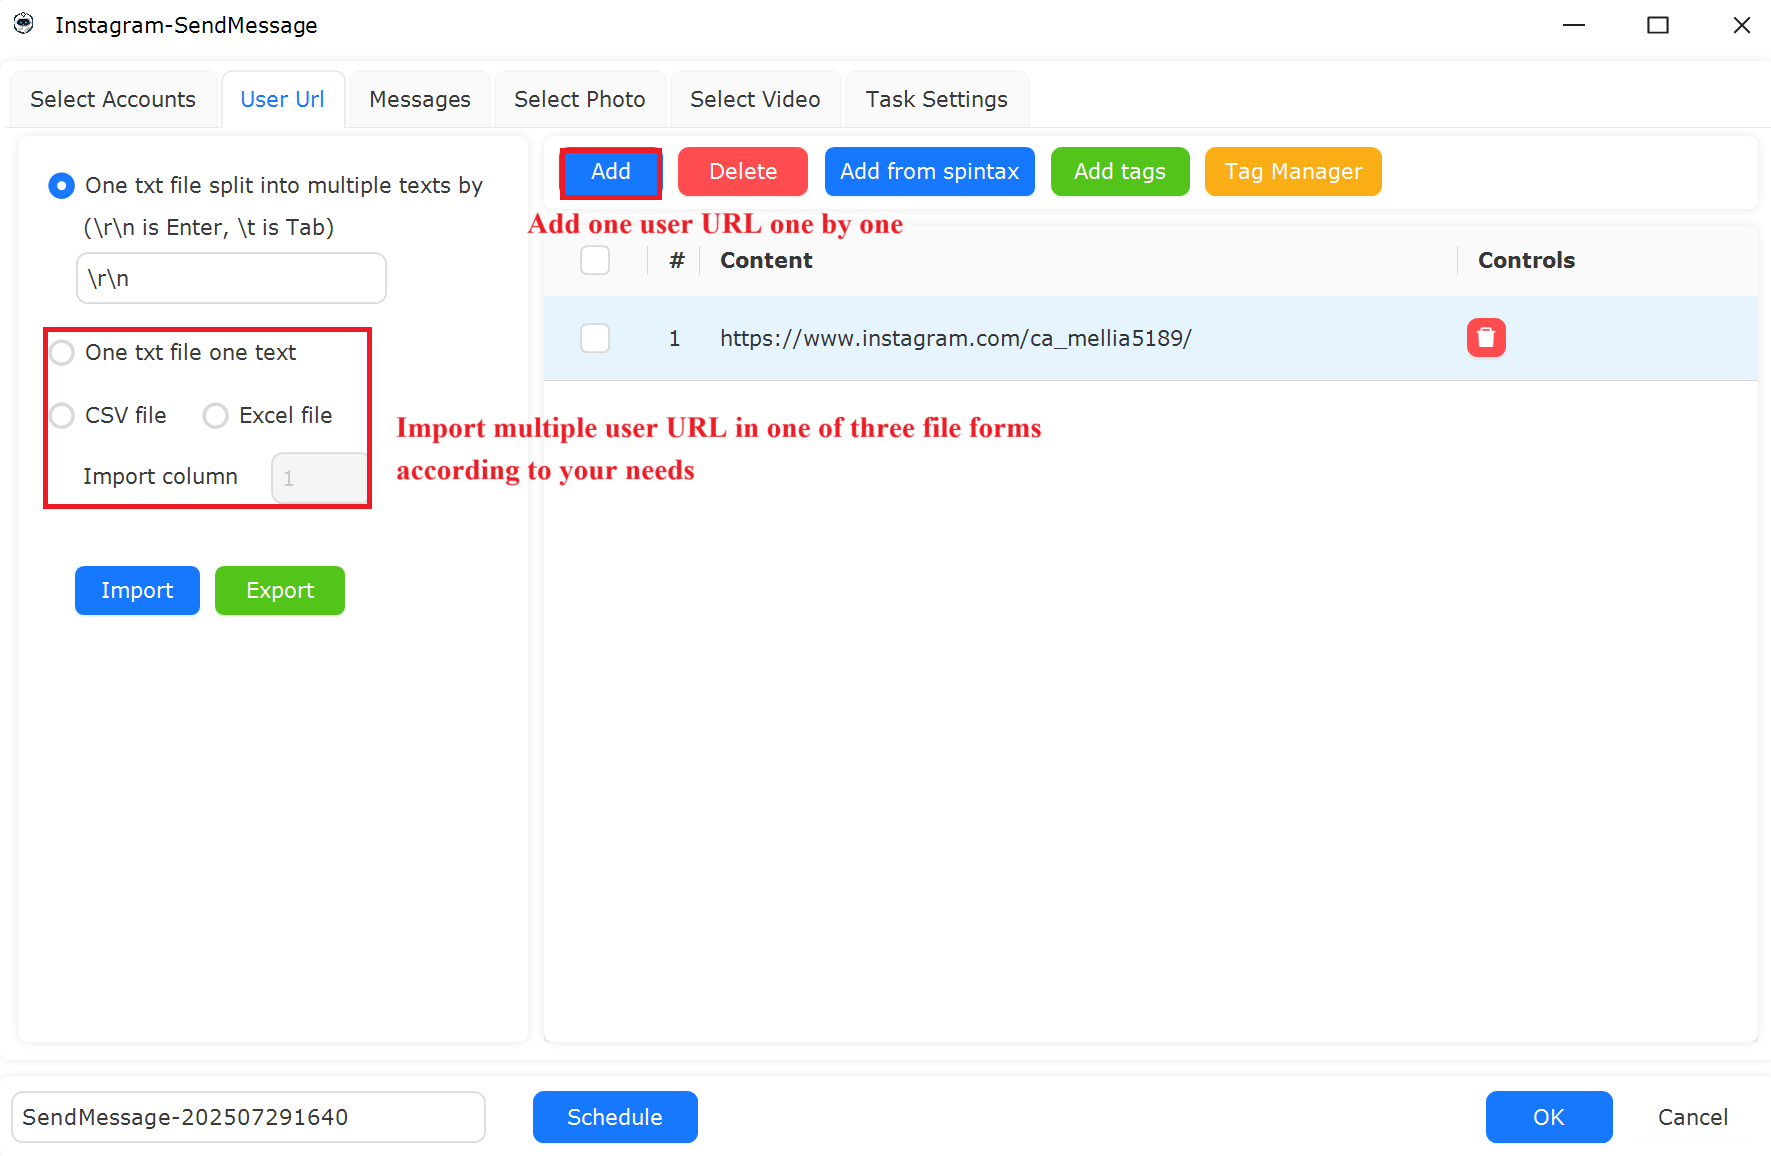The height and width of the screenshot is (1156, 1771).
Task: Open the Tag Manager
Action: (x=1293, y=172)
